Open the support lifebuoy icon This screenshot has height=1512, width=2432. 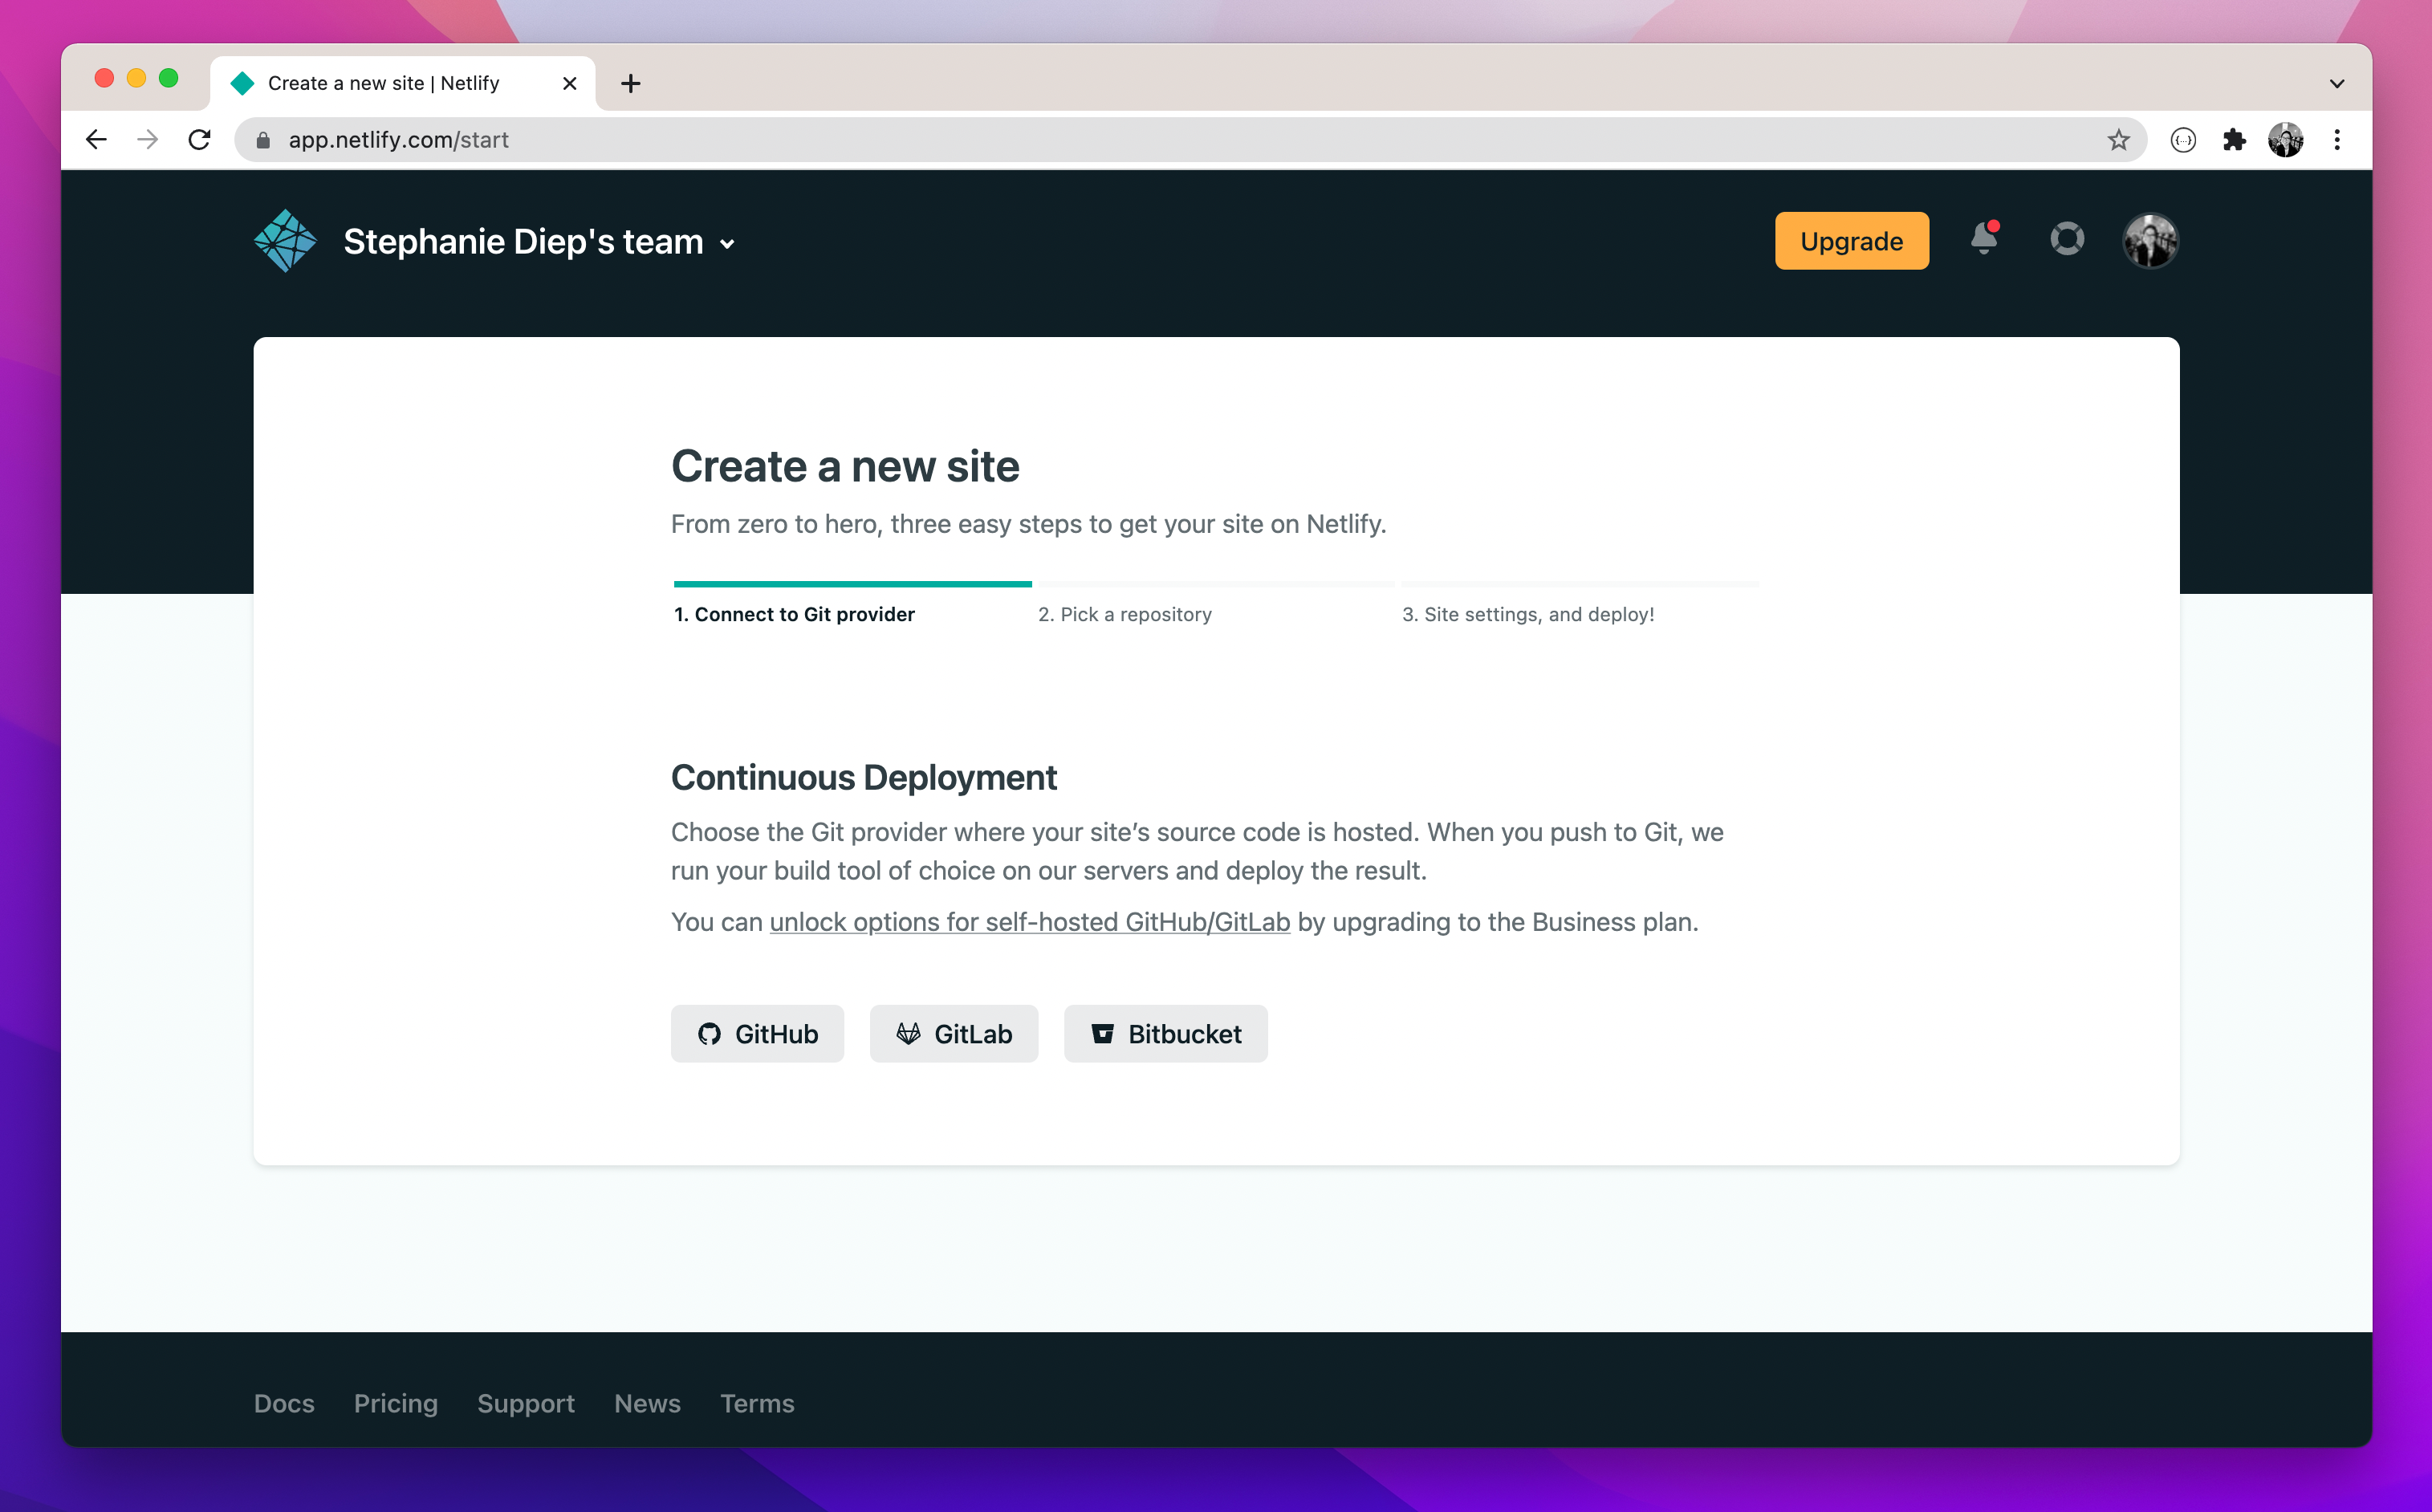[2067, 240]
